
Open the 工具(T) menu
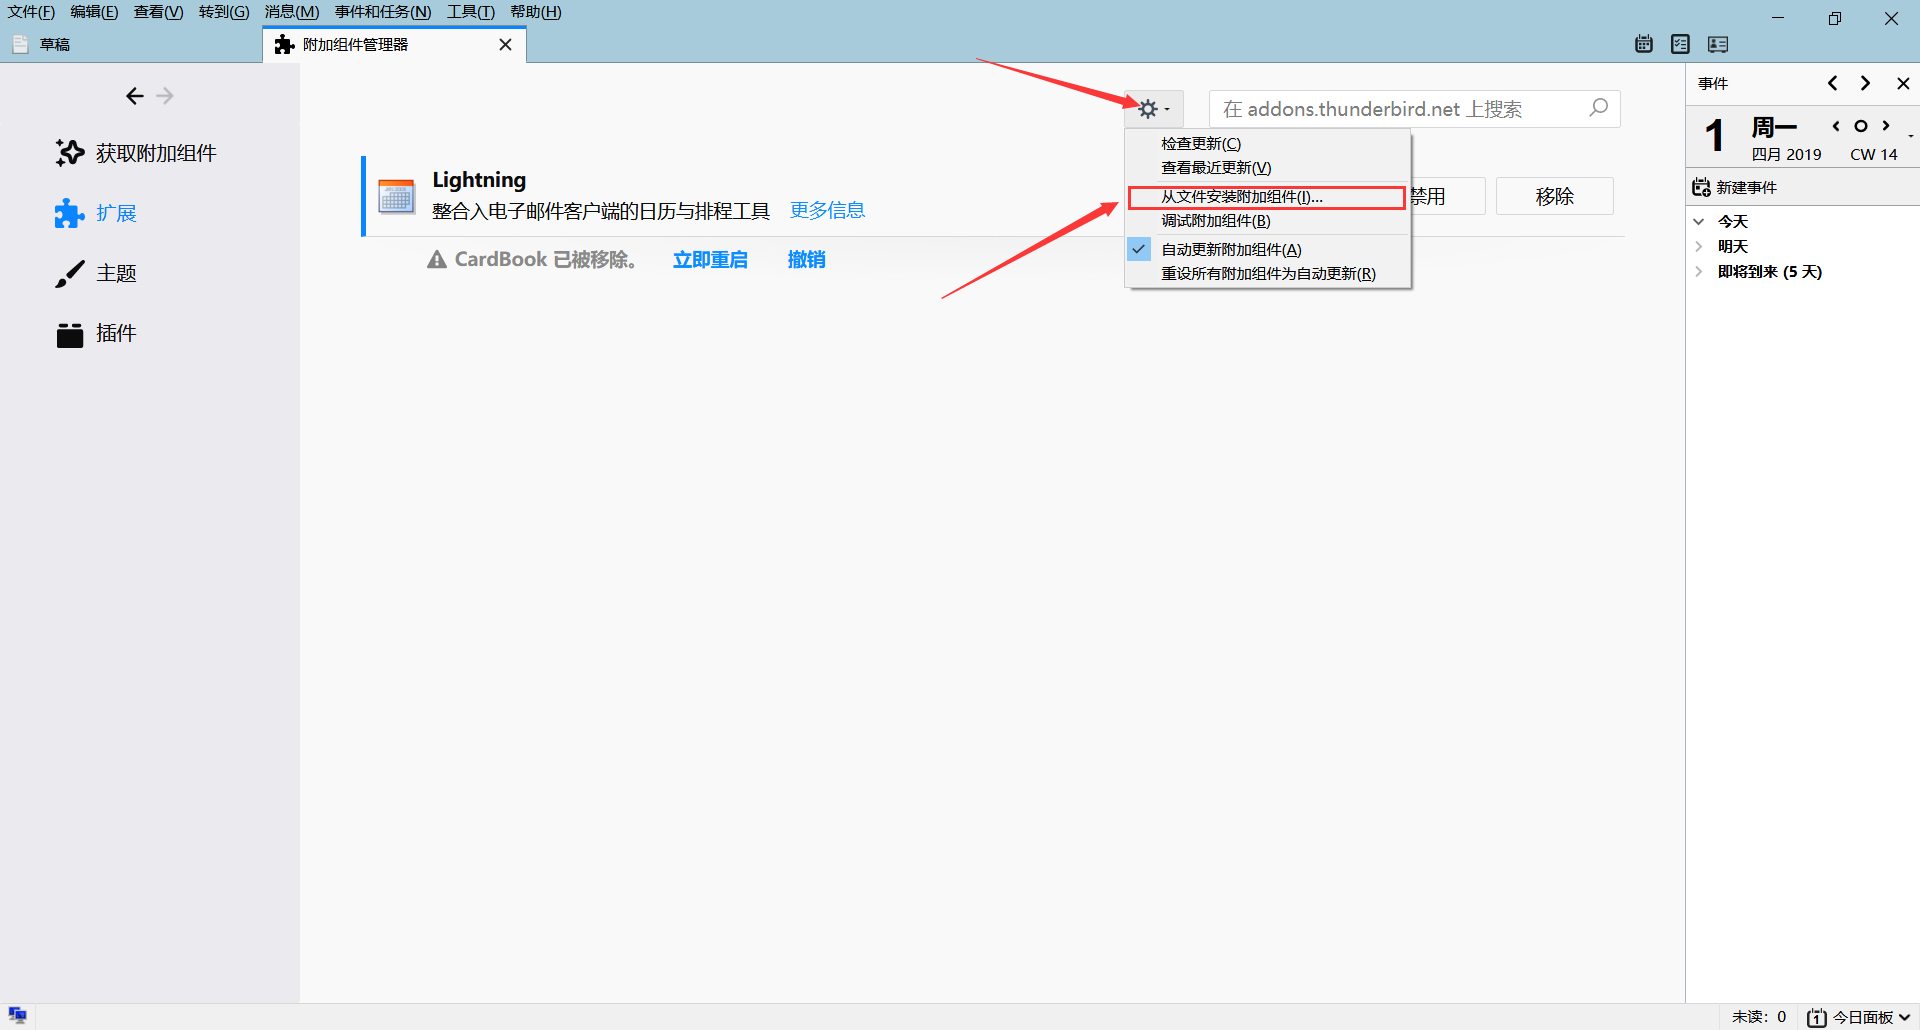(x=471, y=12)
